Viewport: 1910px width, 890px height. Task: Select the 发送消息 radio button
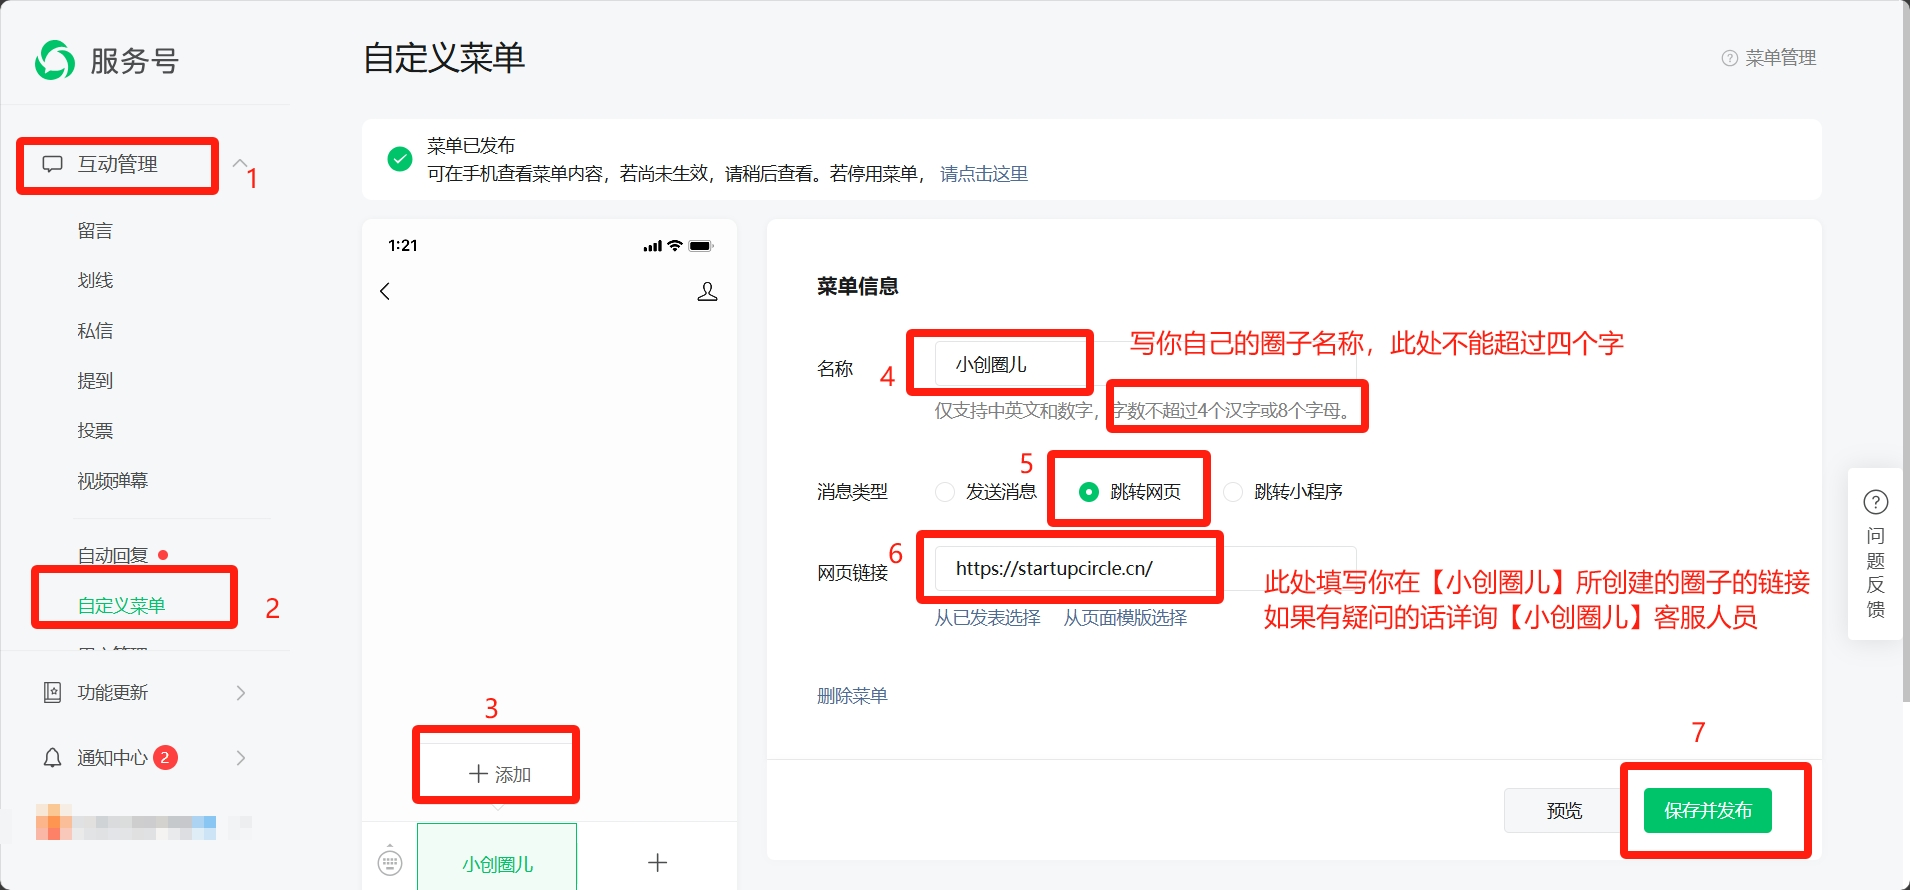point(944,492)
